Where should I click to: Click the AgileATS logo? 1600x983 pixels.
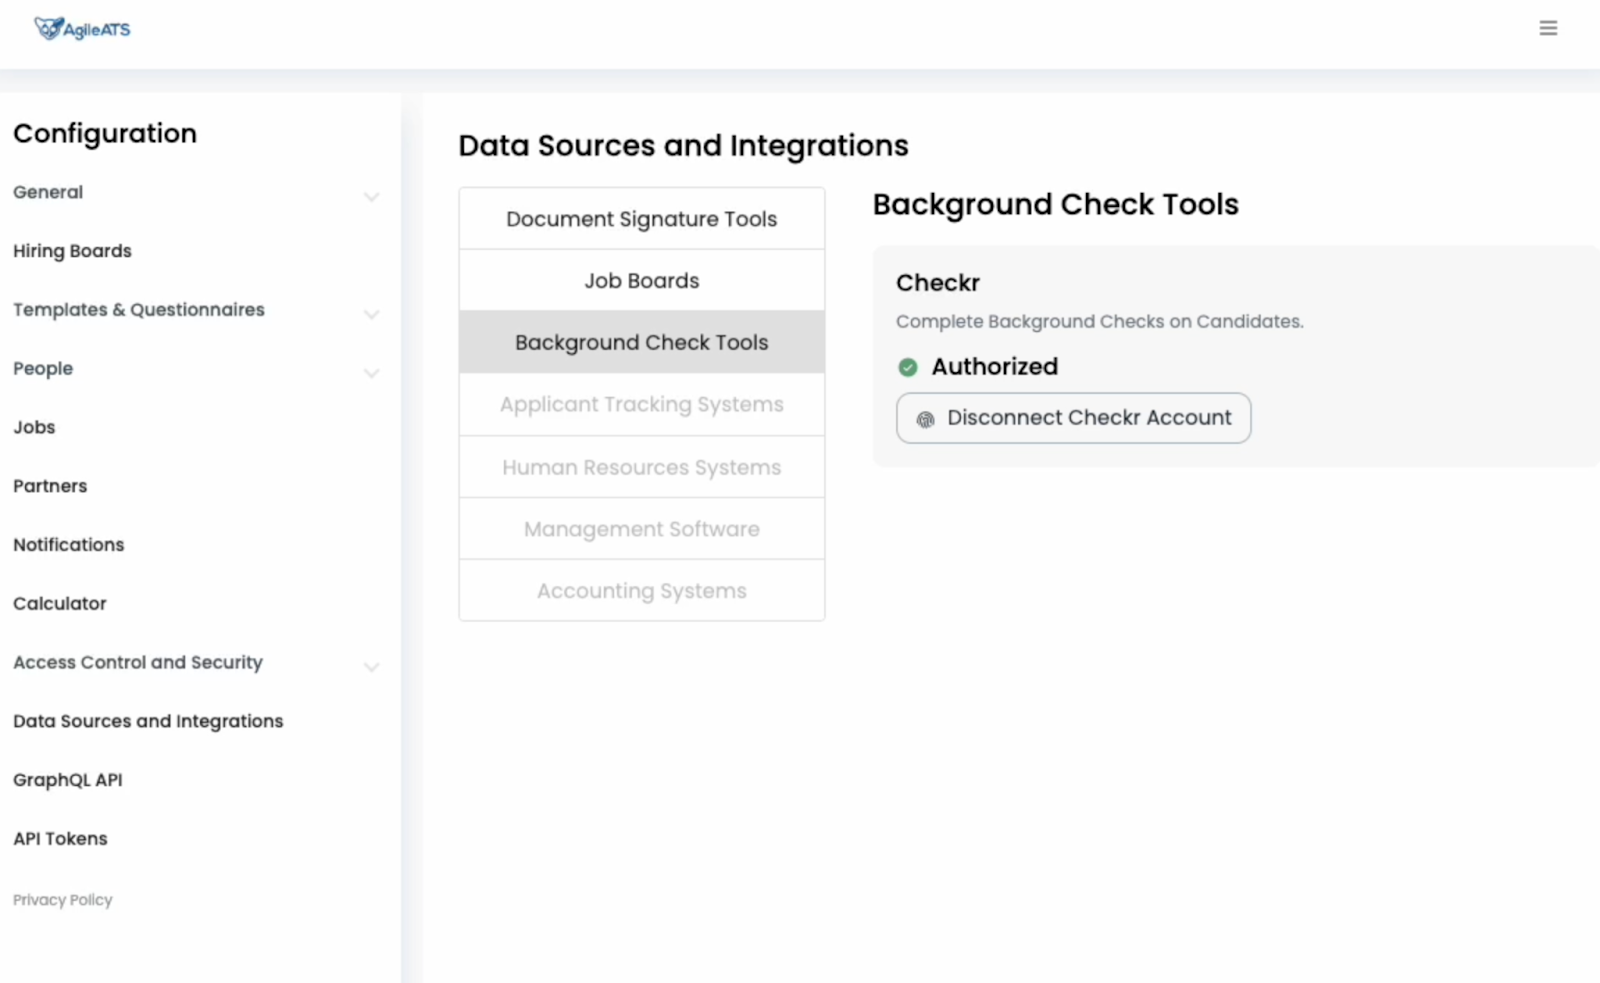pos(82,29)
